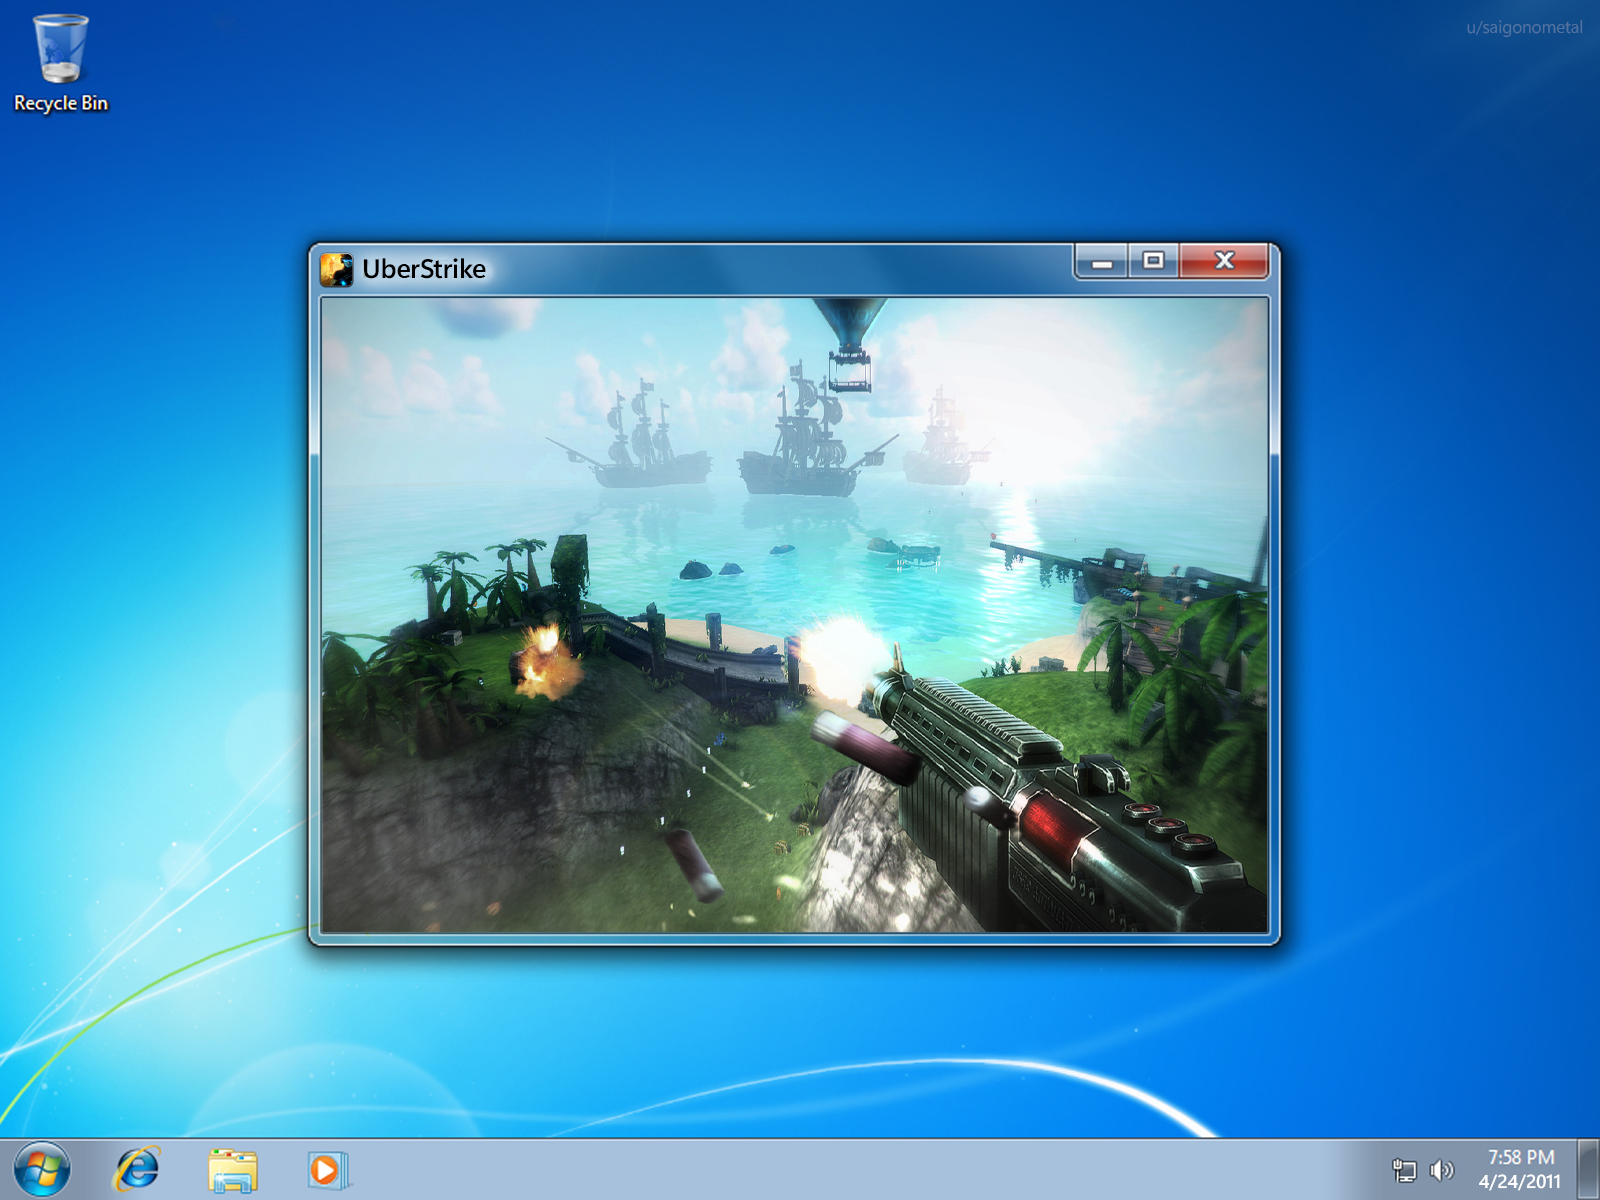Click the 4/24/2011 date in tray

point(1520,1182)
